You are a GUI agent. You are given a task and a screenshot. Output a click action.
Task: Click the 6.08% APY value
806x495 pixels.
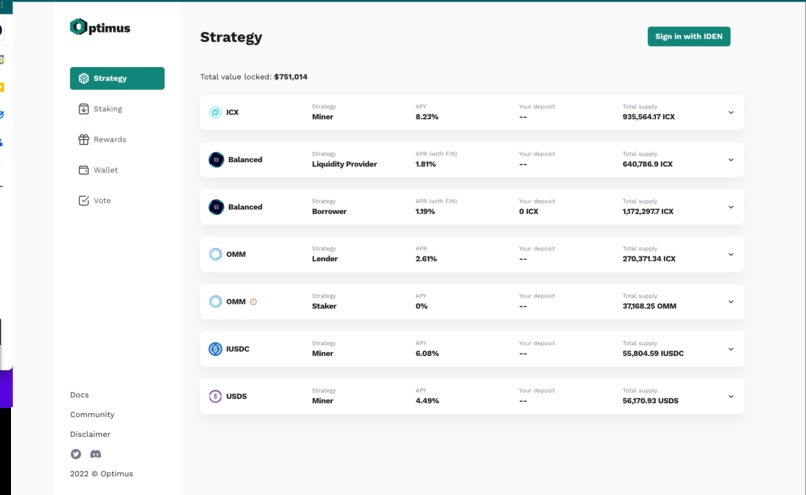point(427,353)
